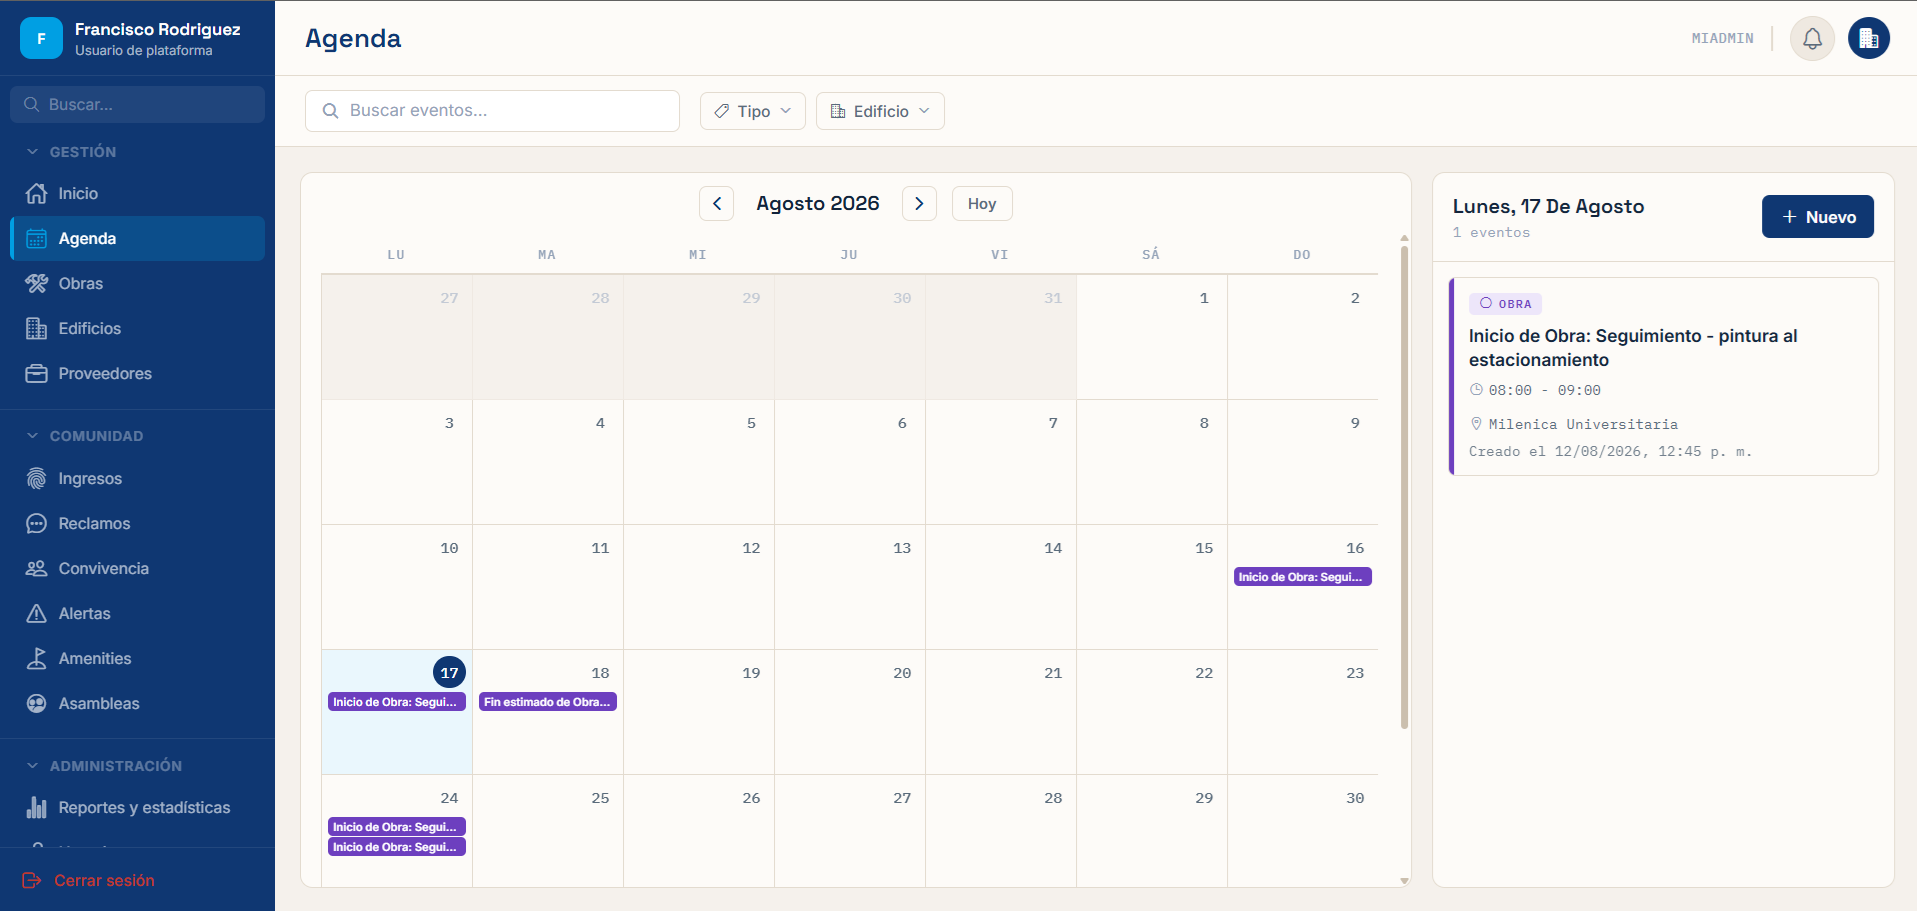Image resolution: width=1917 pixels, height=911 pixels.
Task: Open the second event on August 24
Action: tap(396, 847)
